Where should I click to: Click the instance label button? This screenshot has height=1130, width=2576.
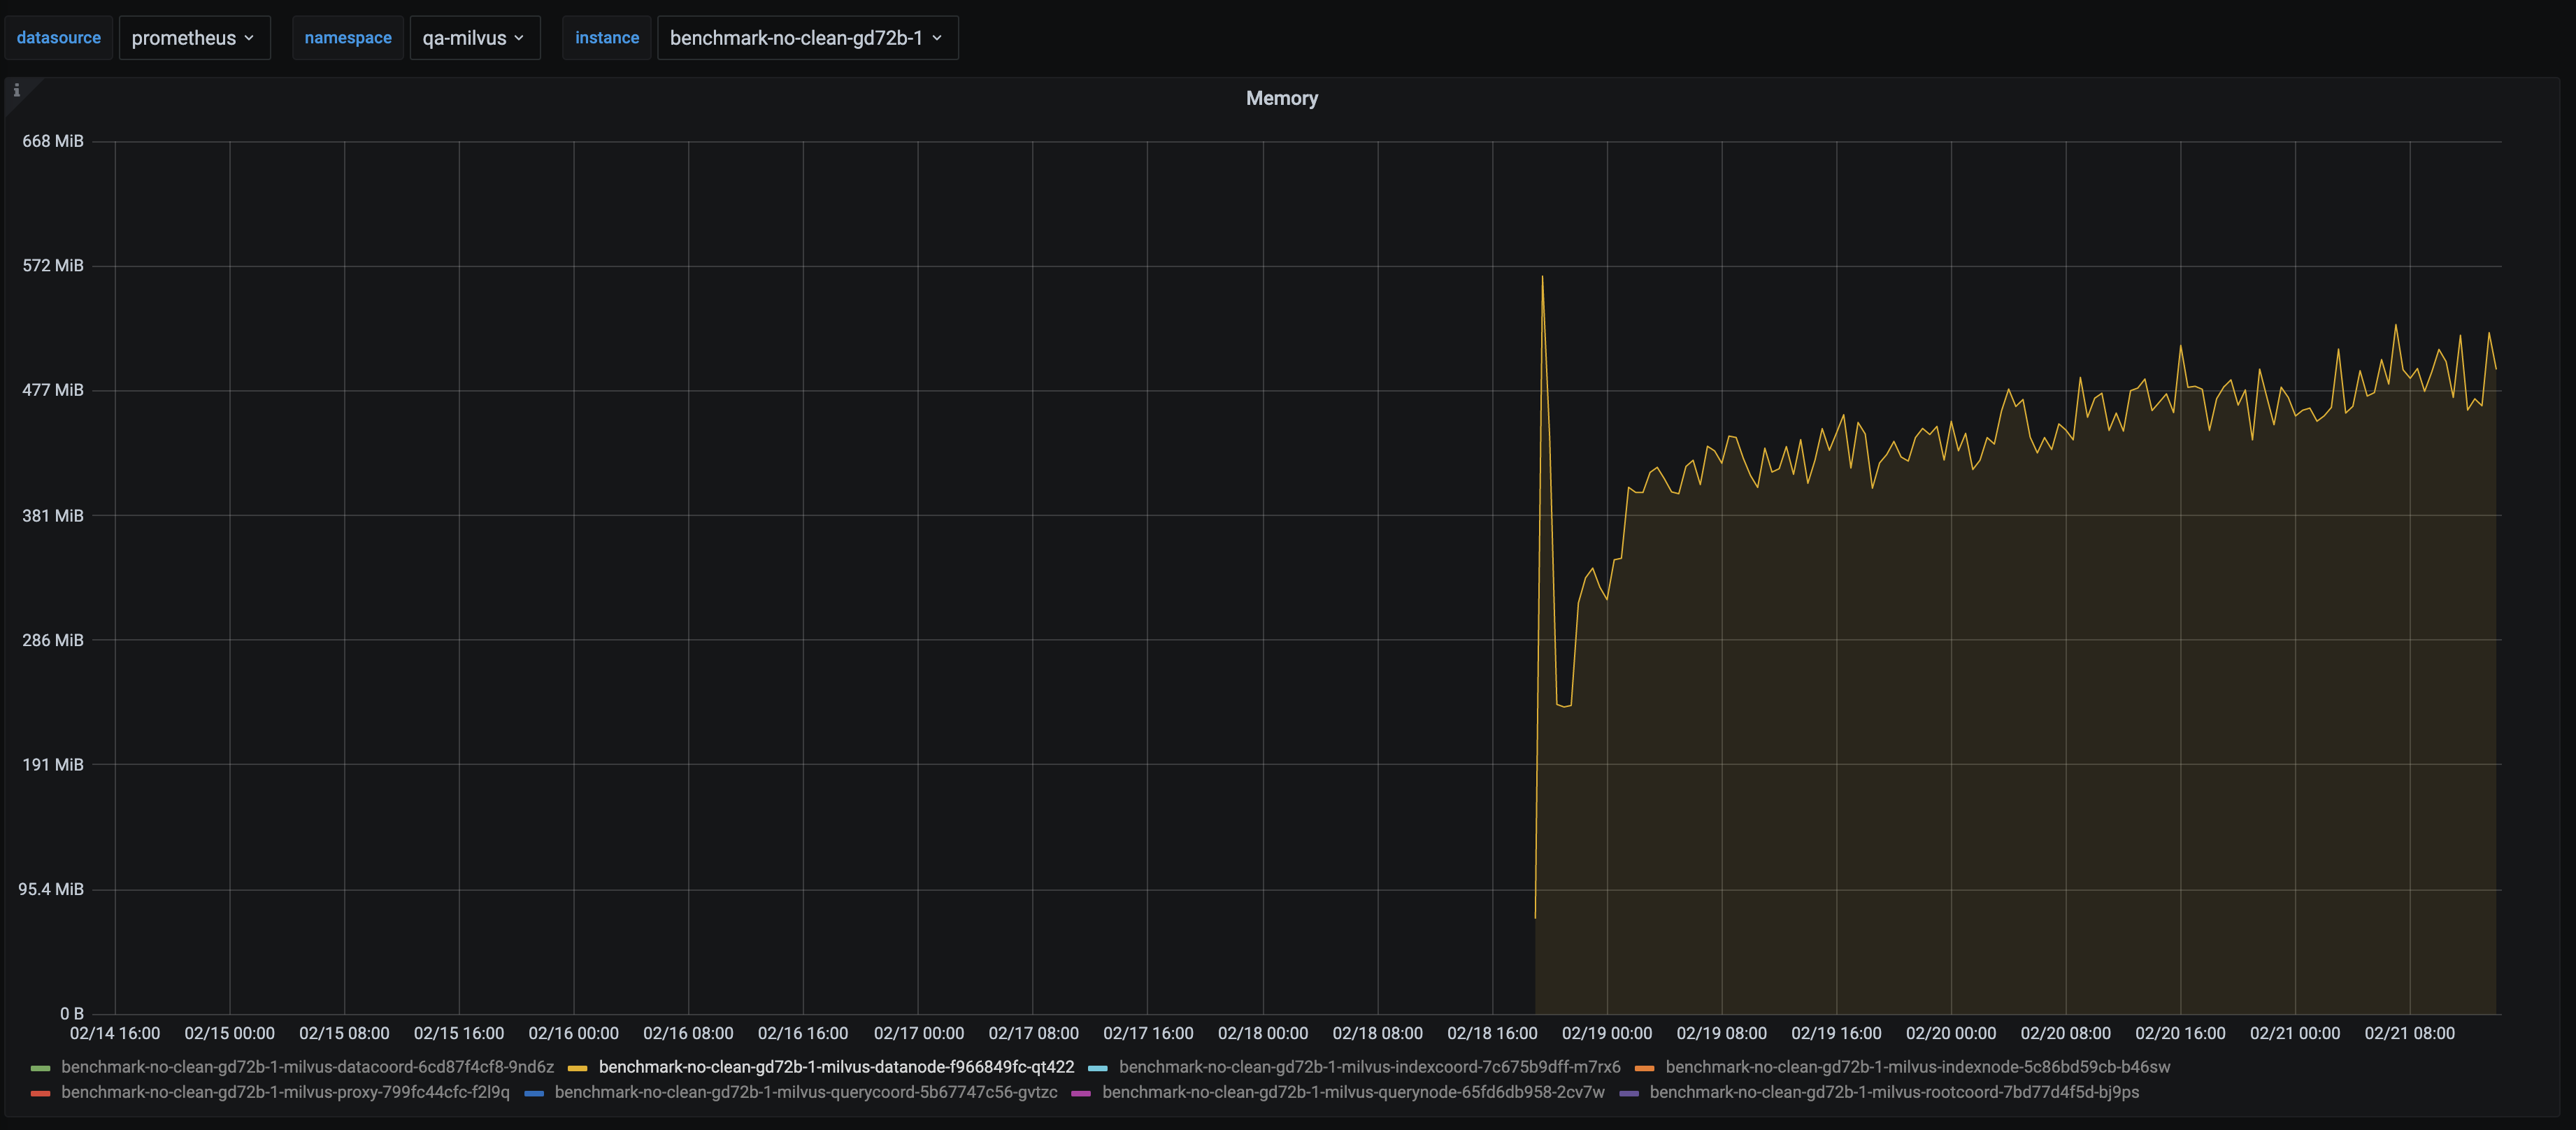pyautogui.click(x=606, y=37)
